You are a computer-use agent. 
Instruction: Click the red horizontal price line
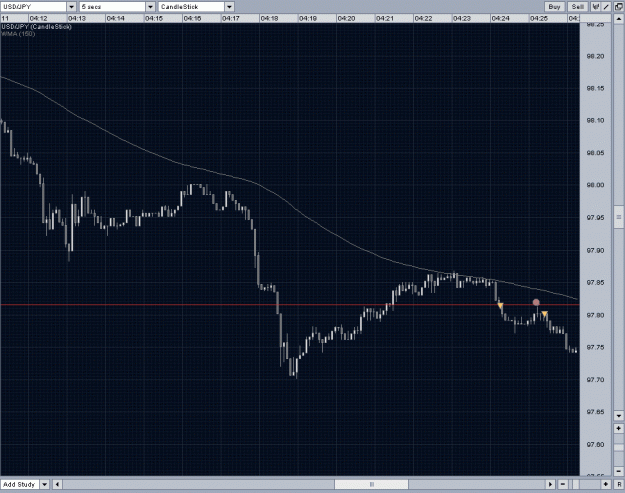tap(290, 304)
